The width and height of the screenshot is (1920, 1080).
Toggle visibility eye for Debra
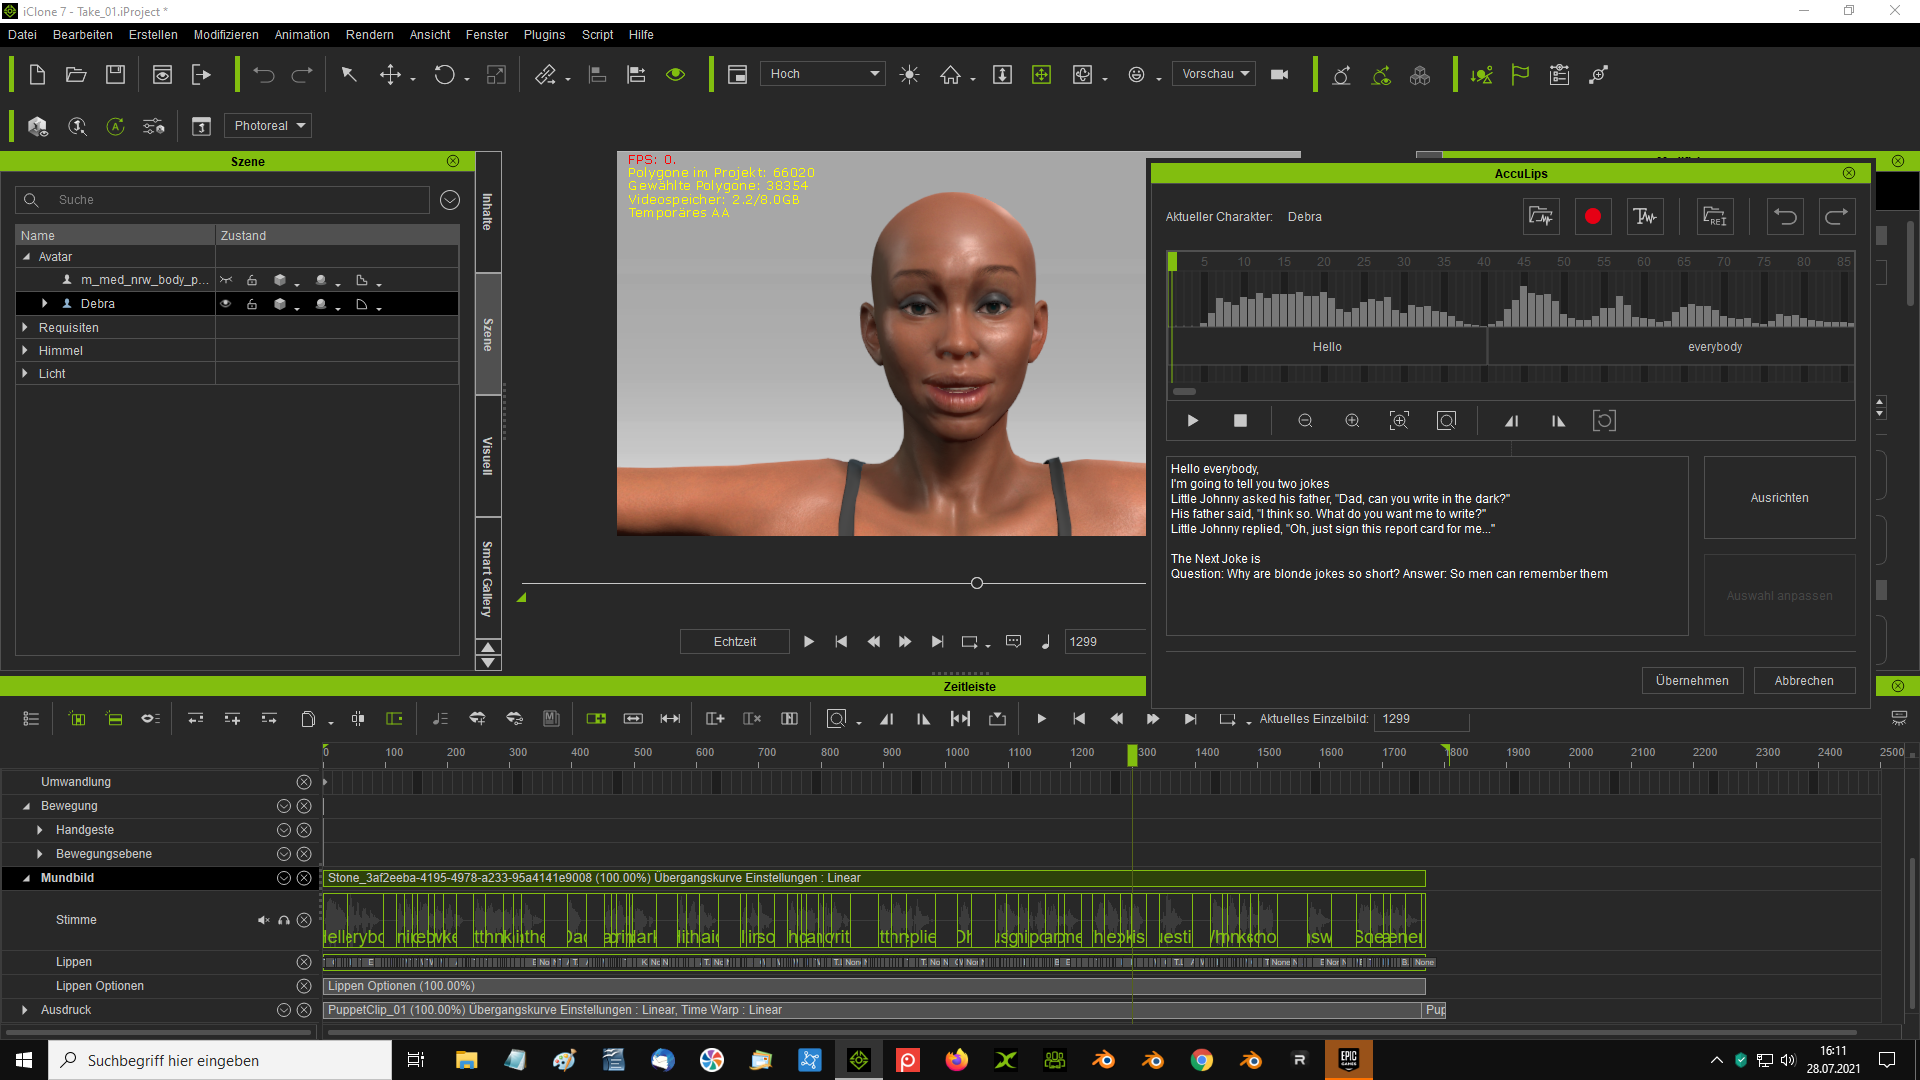pos(226,304)
